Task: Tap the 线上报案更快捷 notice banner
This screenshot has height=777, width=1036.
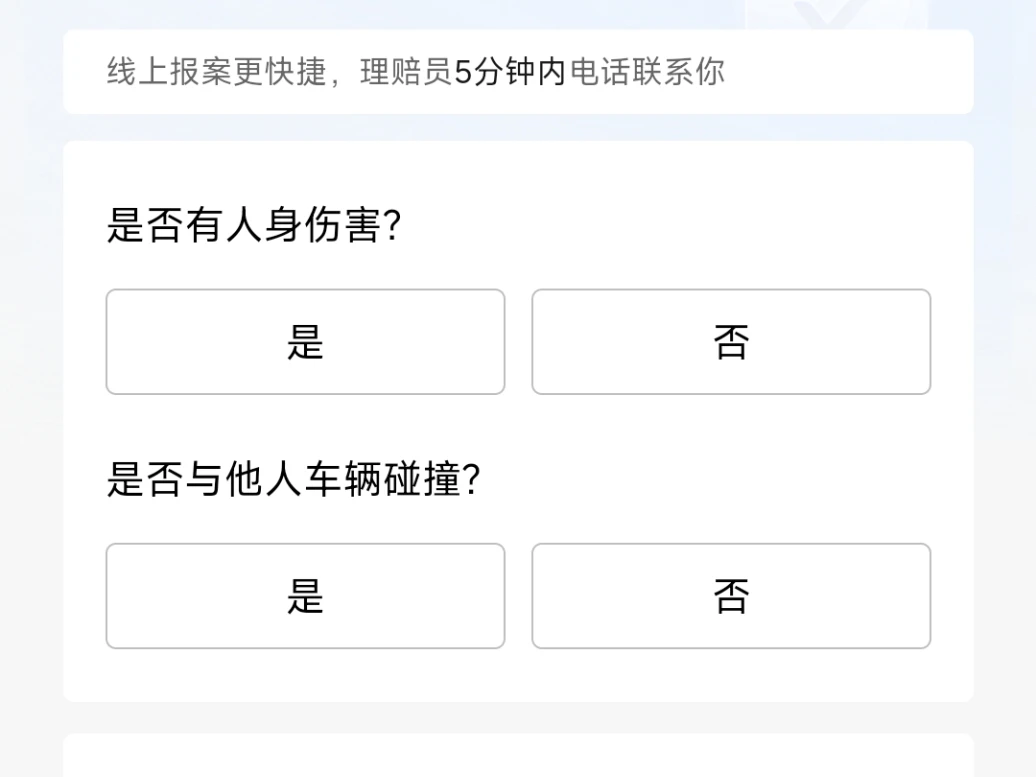Action: [x=517, y=72]
